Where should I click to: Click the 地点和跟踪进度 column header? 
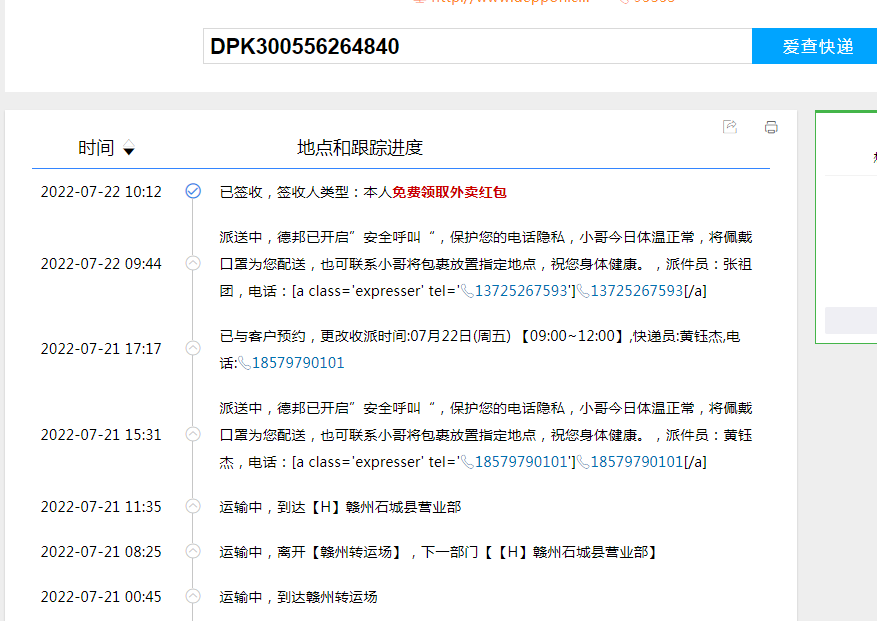click(x=360, y=148)
